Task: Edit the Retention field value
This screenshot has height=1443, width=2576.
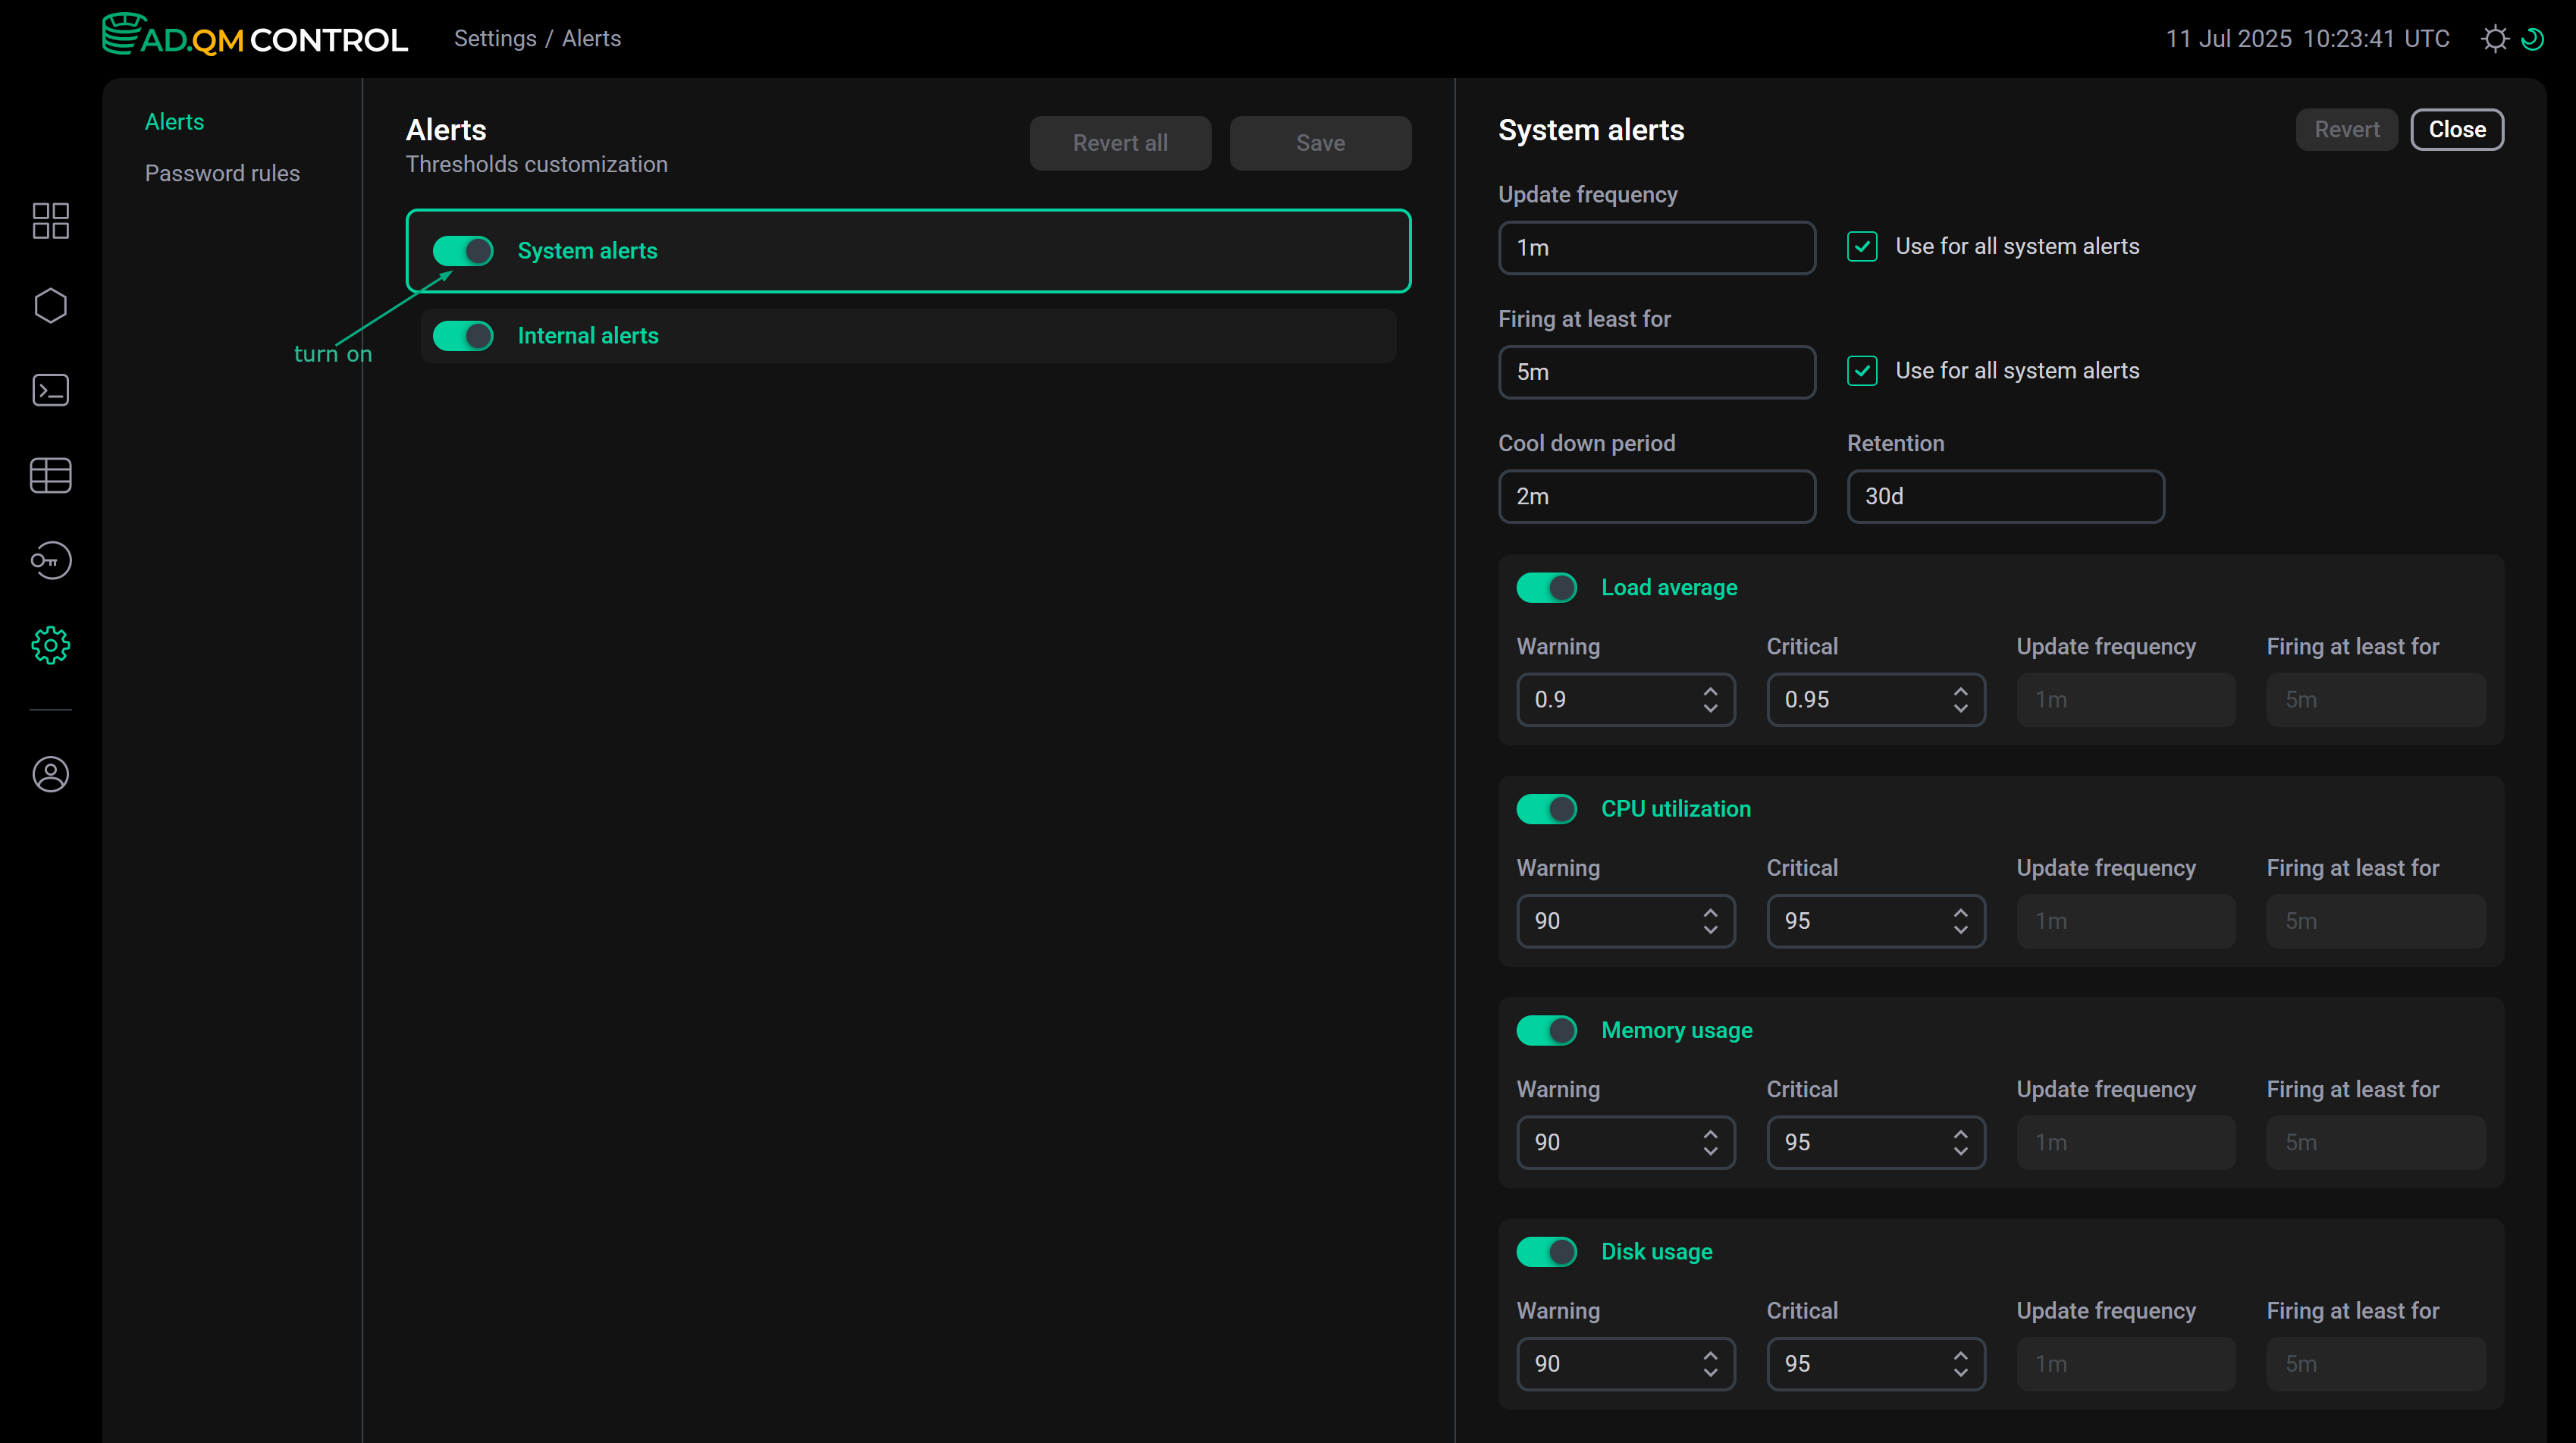Action: click(2004, 496)
